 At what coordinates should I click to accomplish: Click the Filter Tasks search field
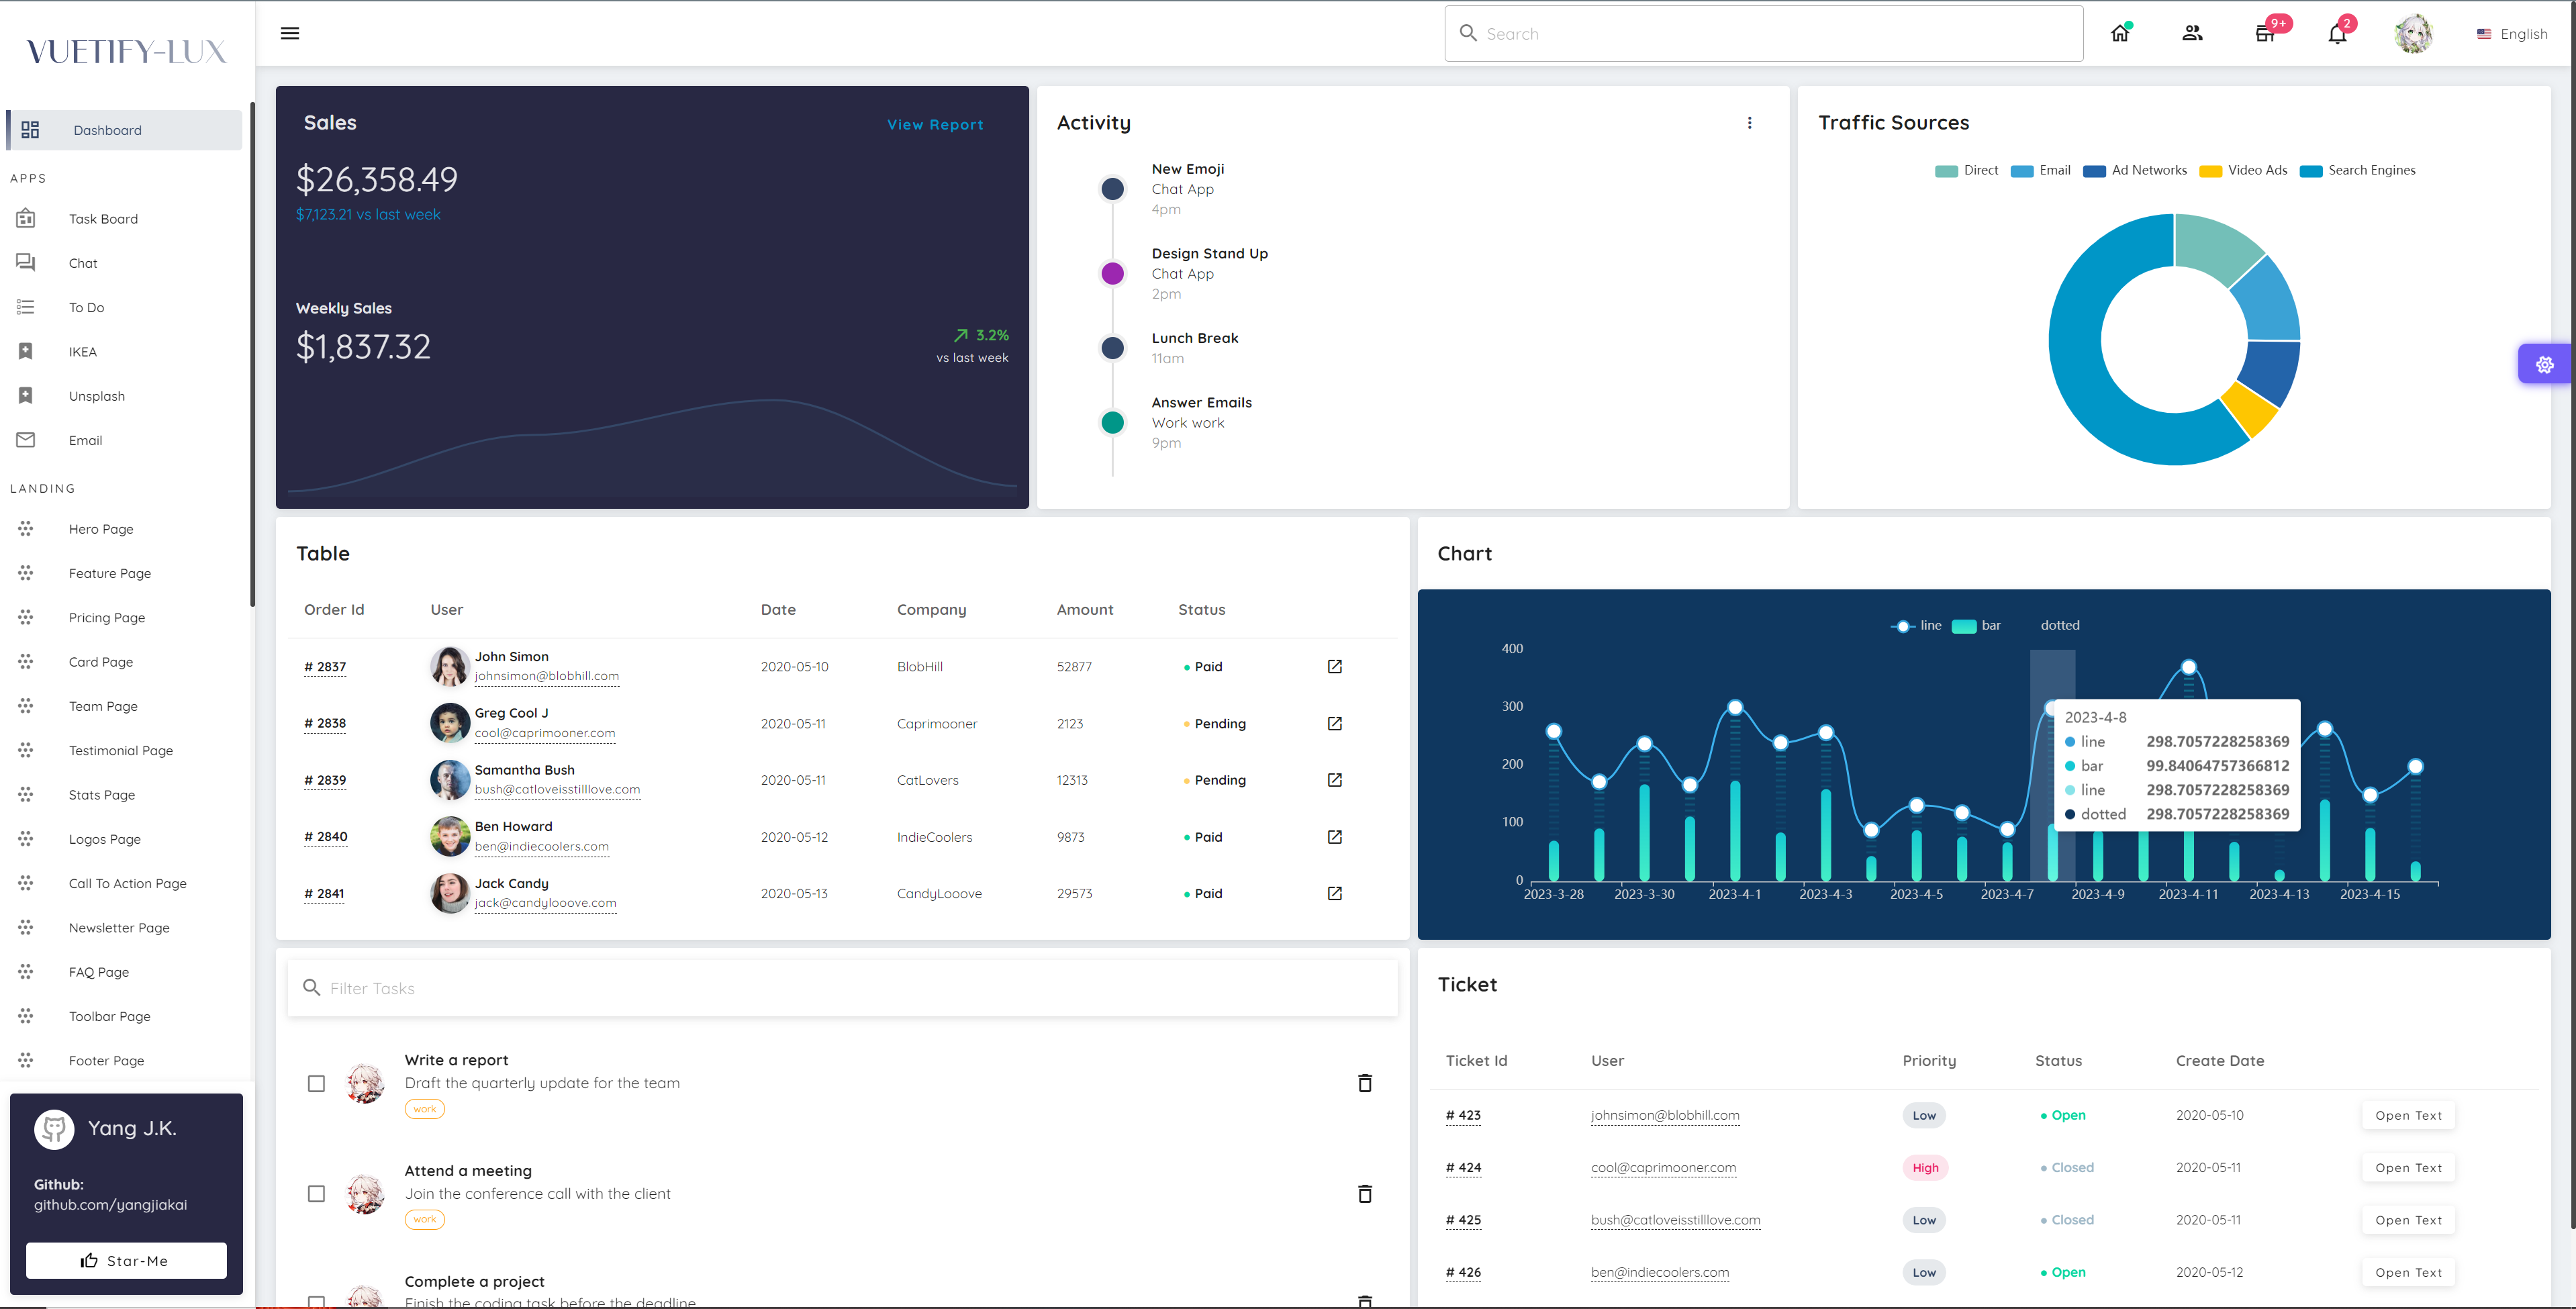843,988
